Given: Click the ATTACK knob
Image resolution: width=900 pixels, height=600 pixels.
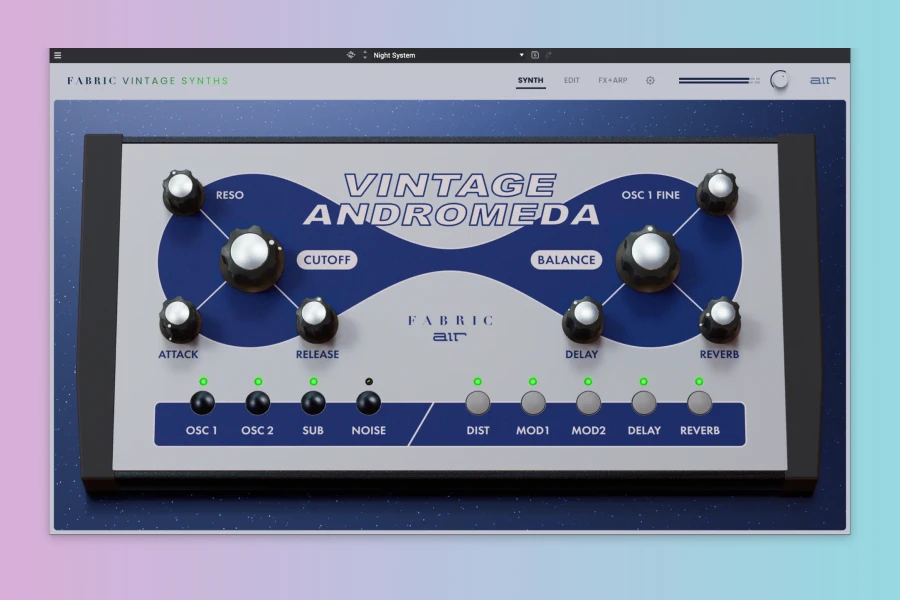Looking at the screenshot, I should click(x=179, y=319).
